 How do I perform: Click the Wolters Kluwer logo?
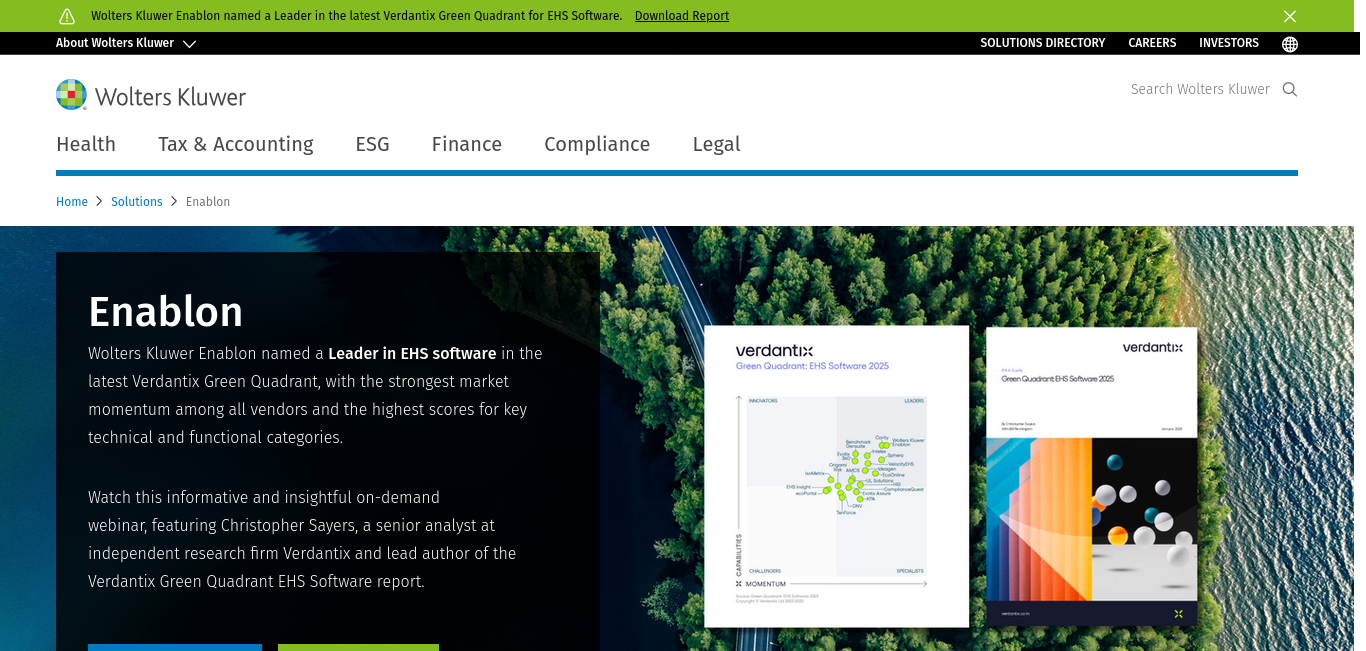151,96
